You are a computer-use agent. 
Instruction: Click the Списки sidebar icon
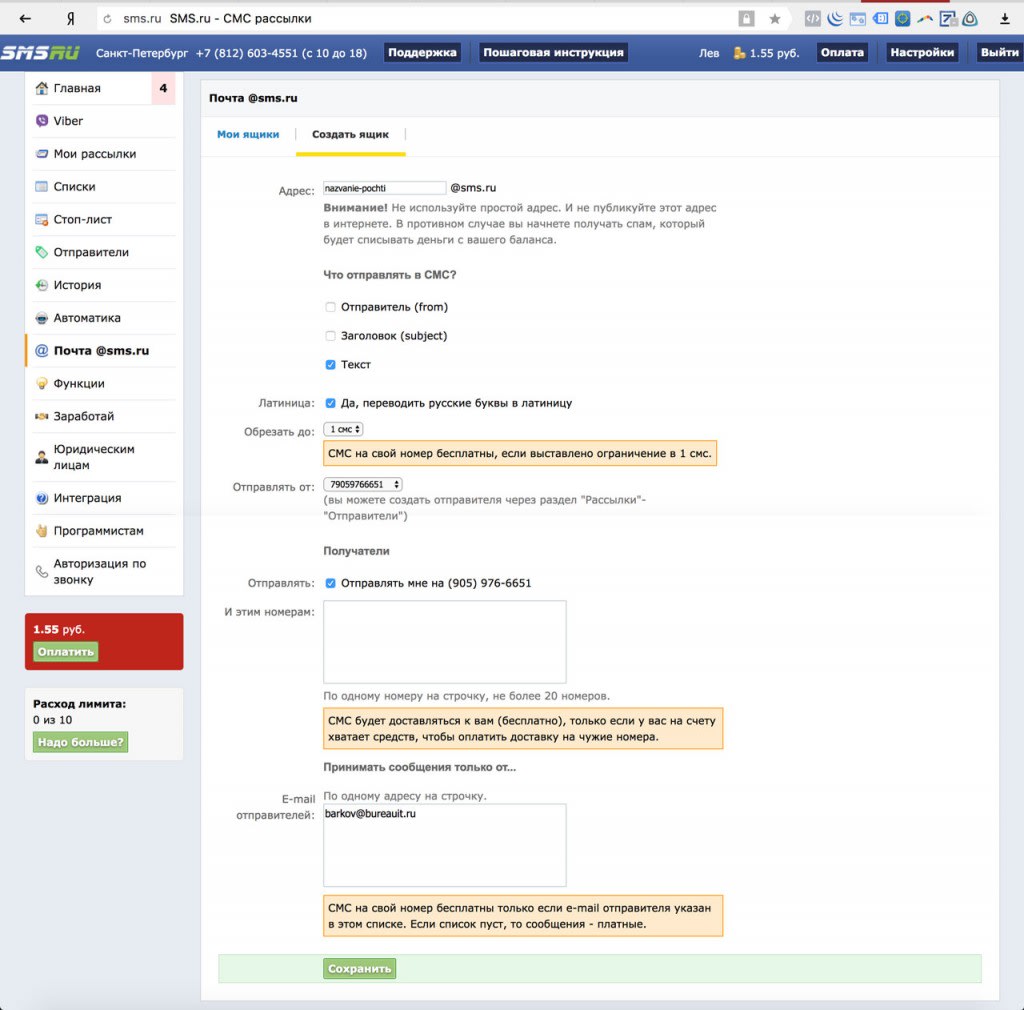coord(42,187)
